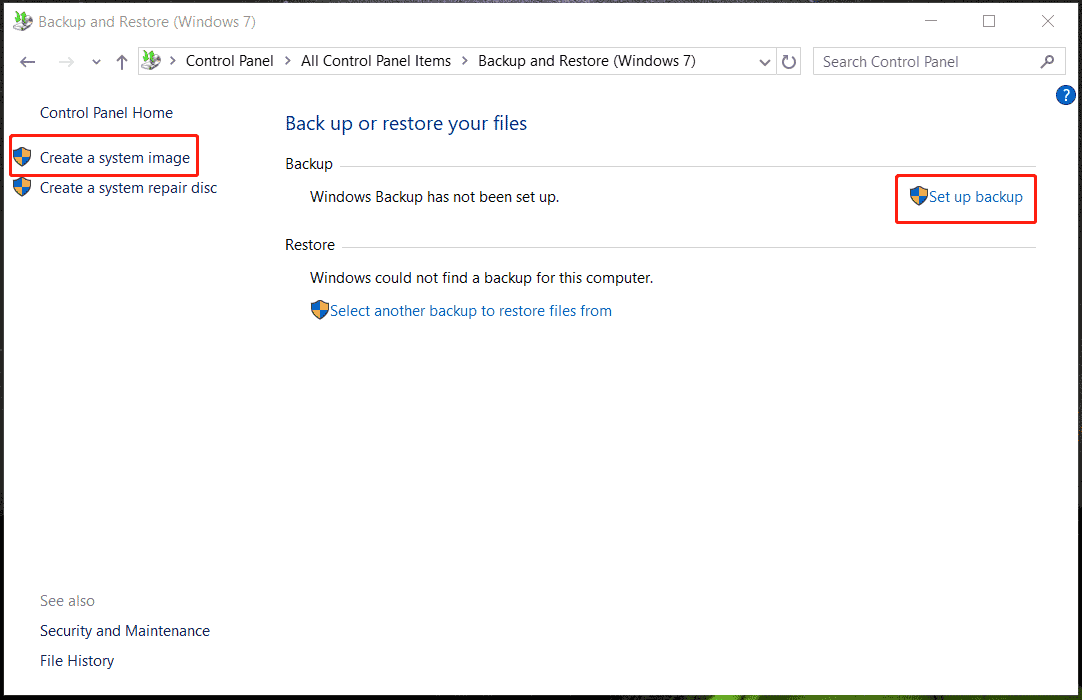Open Help via the blue question mark
The height and width of the screenshot is (700, 1082).
(1065, 95)
